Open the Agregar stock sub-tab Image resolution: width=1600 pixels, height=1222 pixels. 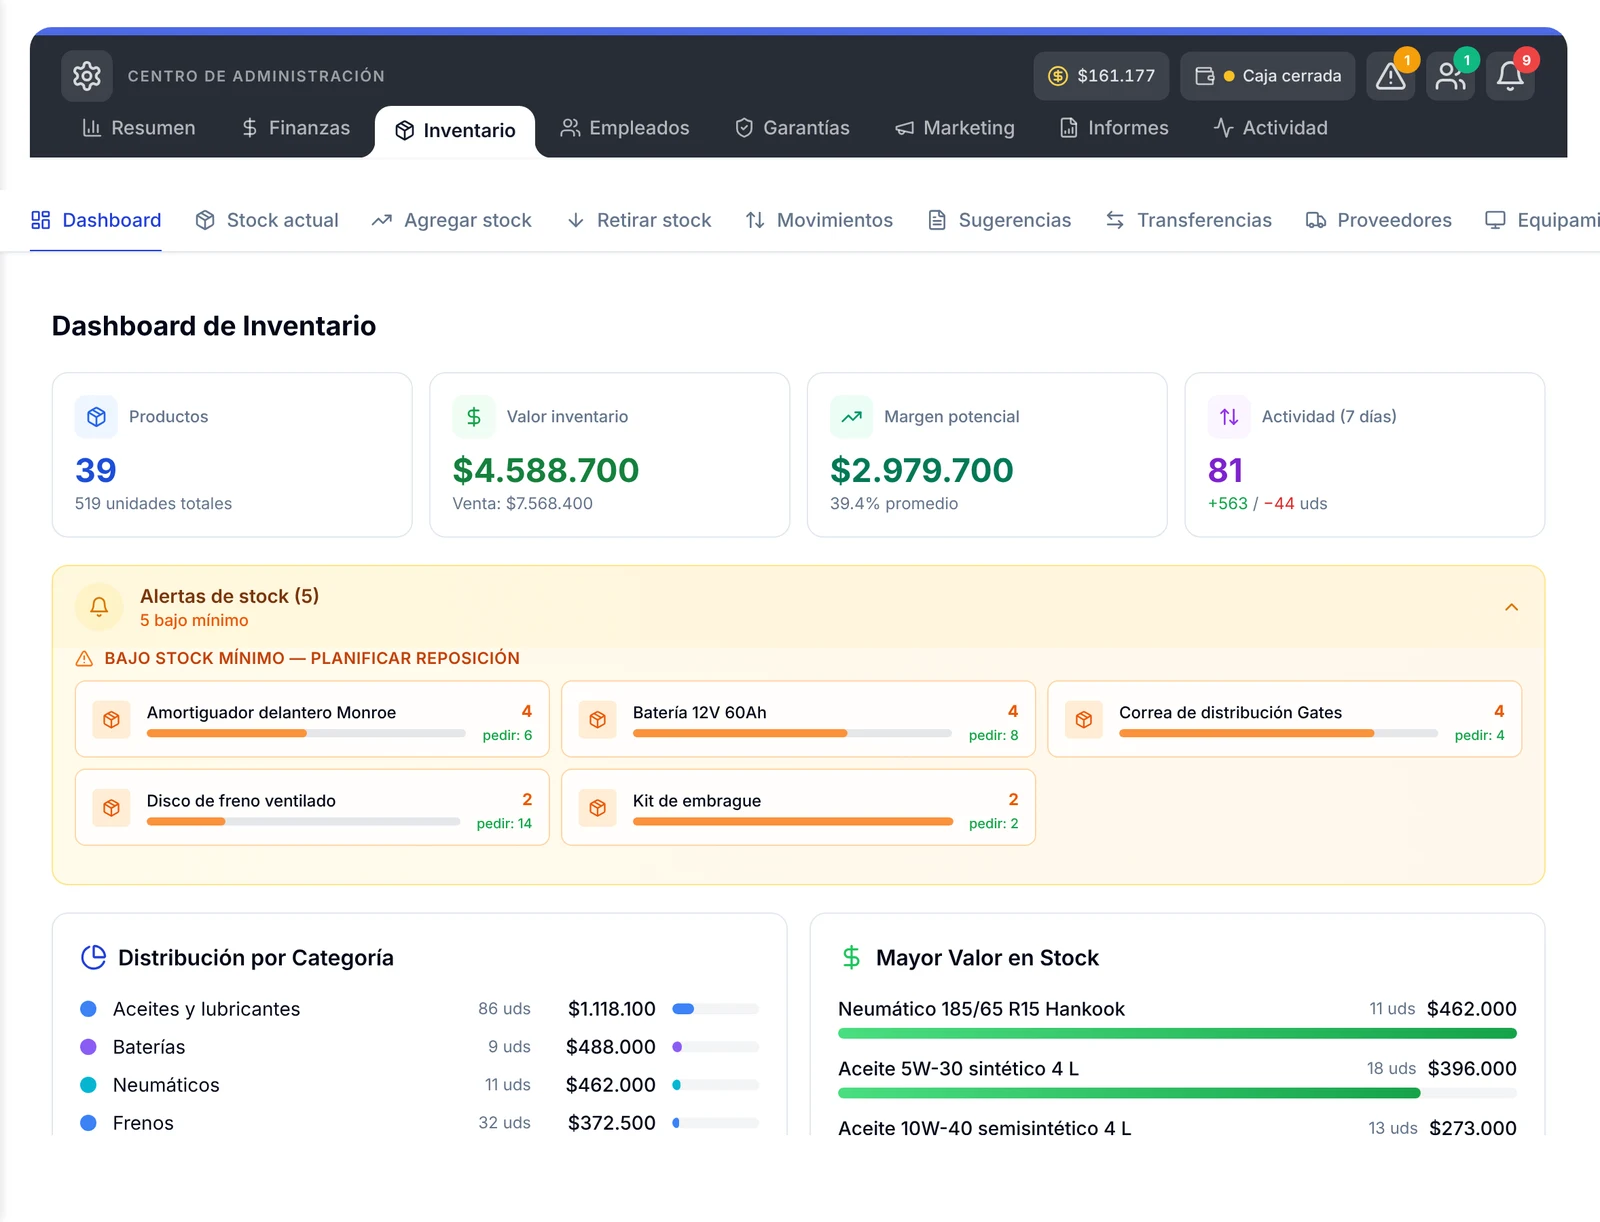(451, 220)
